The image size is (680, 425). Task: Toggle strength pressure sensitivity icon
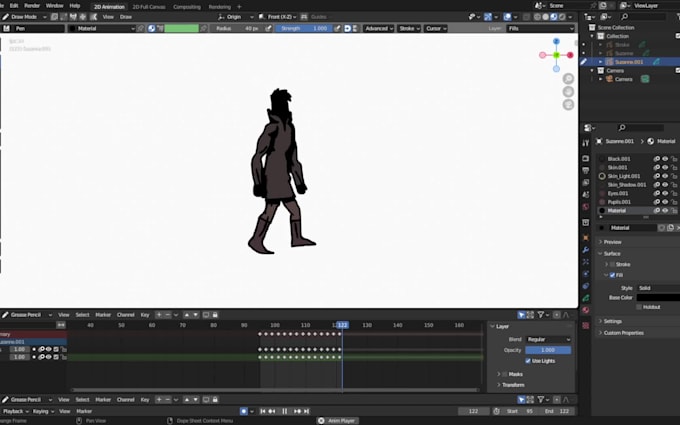(x=337, y=28)
